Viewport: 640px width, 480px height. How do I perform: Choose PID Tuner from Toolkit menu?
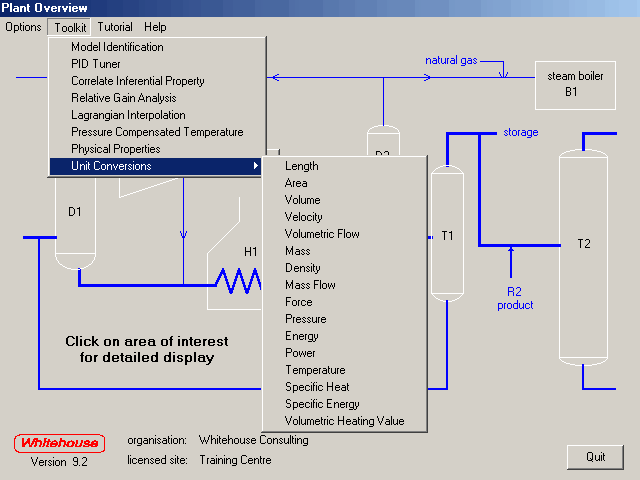click(x=96, y=64)
